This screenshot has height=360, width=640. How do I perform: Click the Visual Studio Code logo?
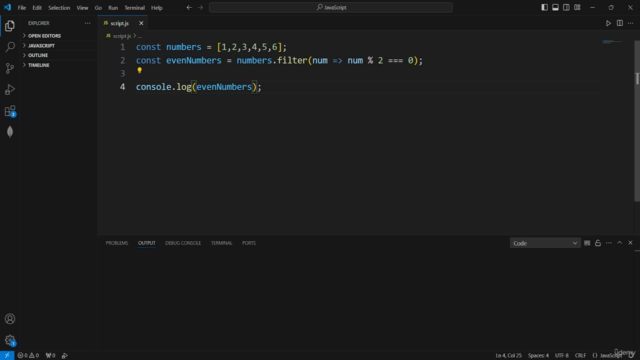tap(7, 7)
